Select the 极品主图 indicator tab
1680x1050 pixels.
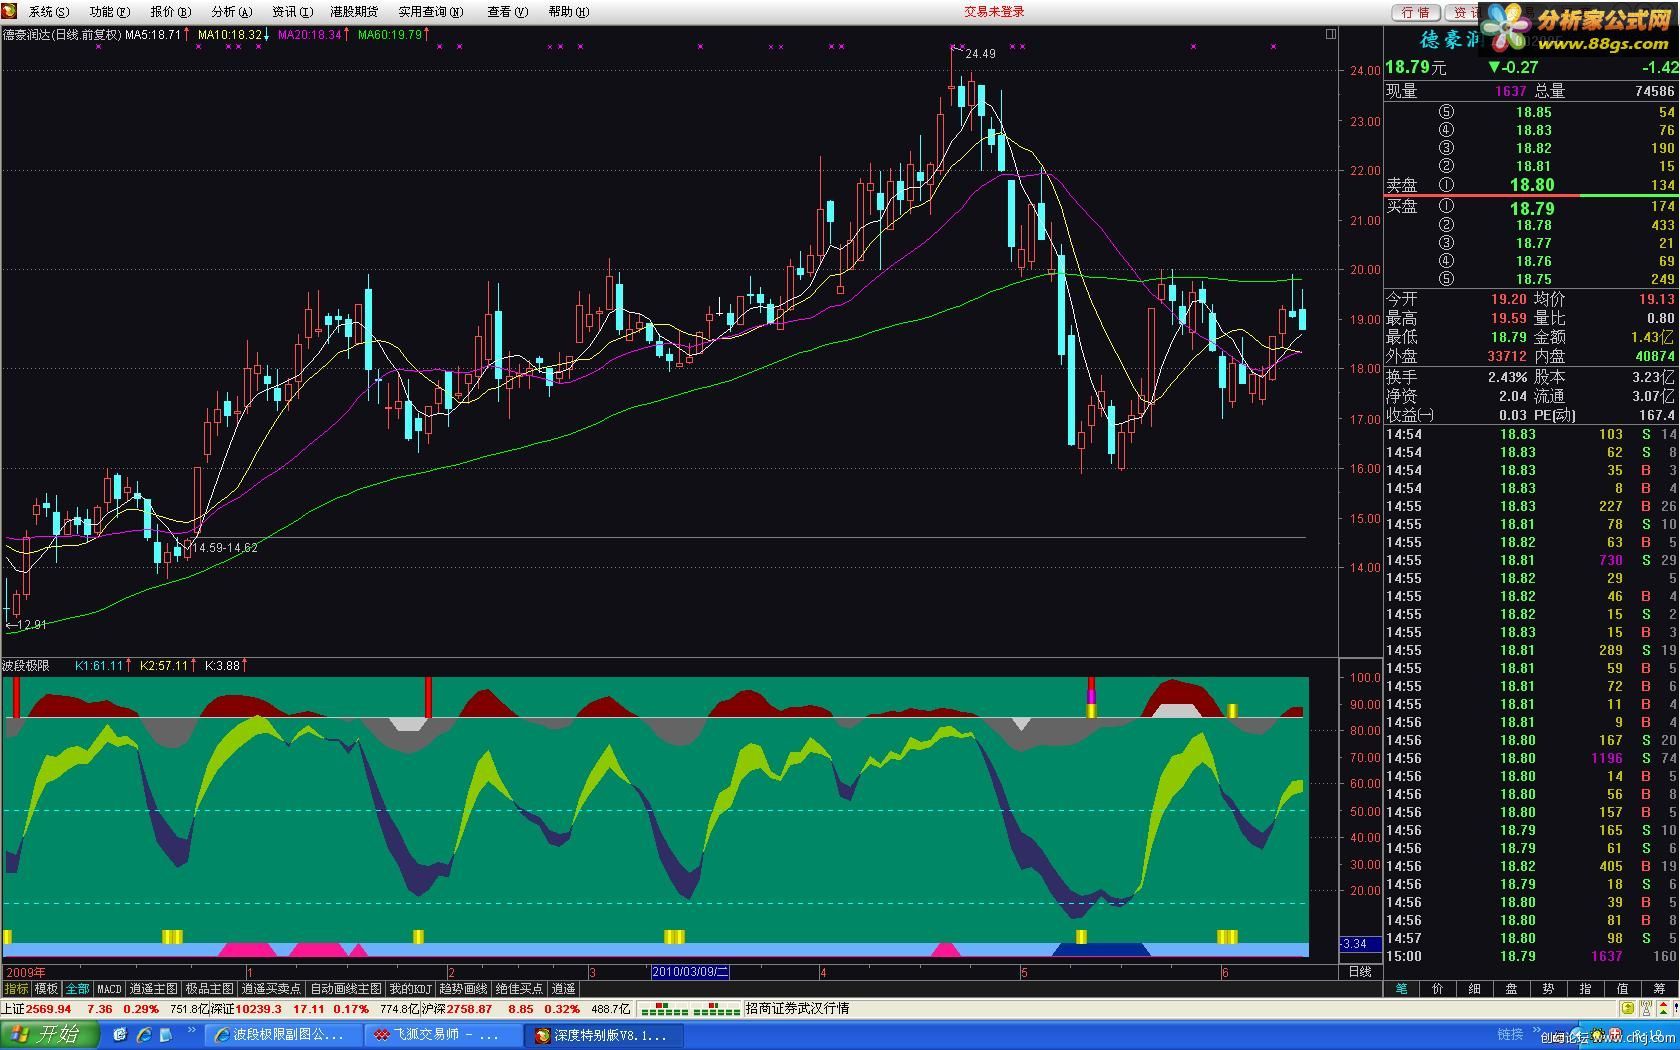point(209,989)
